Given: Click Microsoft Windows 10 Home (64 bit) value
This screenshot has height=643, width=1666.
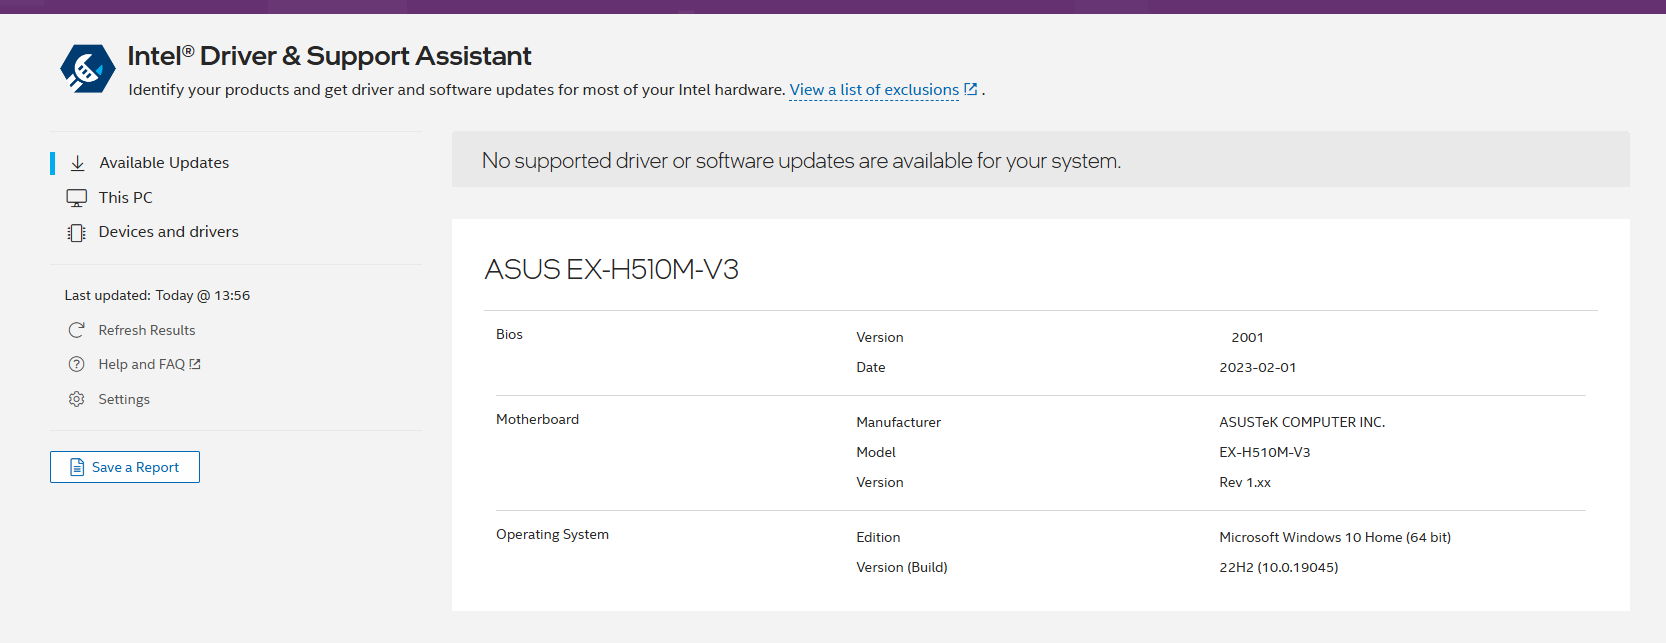Looking at the screenshot, I should pyautogui.click(x=1335, y=537).
